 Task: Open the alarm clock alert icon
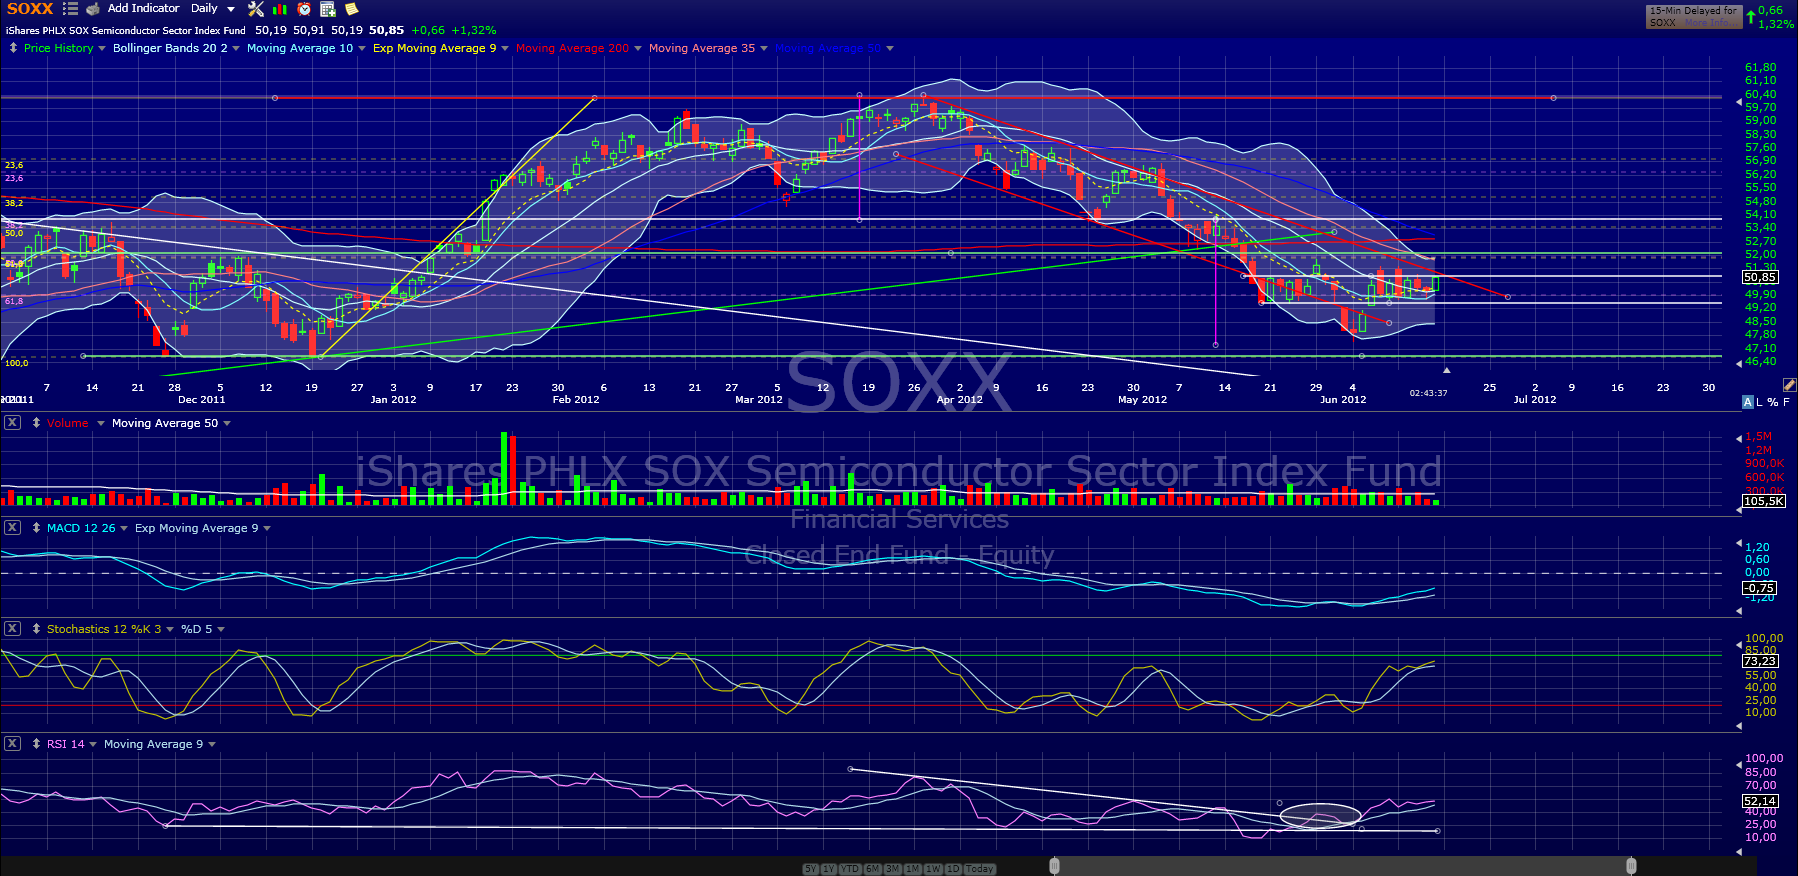tap(304, 9)
